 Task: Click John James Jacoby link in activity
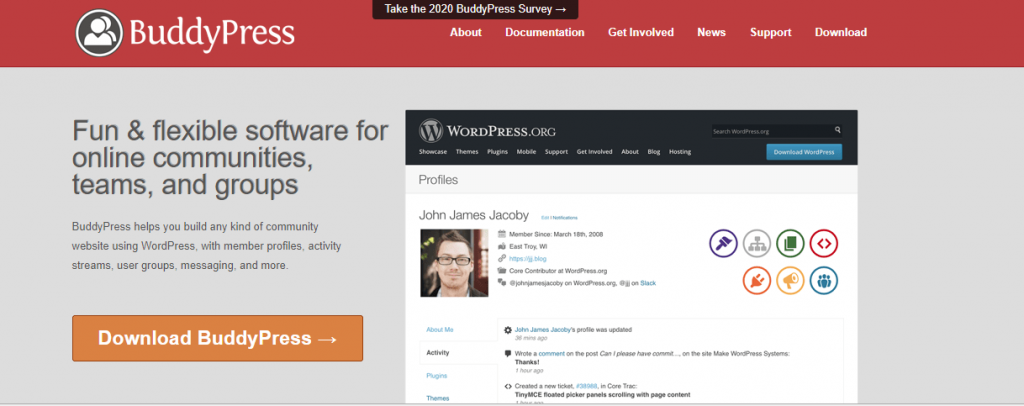click(544, 330)
